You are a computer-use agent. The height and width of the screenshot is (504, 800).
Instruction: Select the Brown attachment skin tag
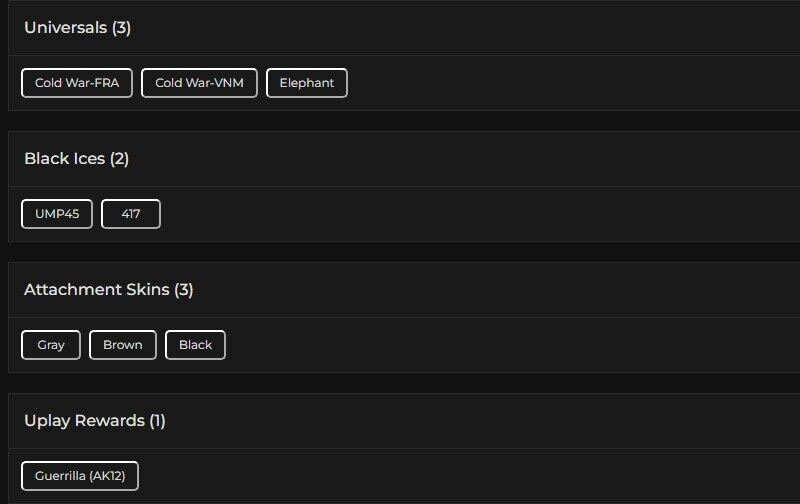[x=123, y=345]
